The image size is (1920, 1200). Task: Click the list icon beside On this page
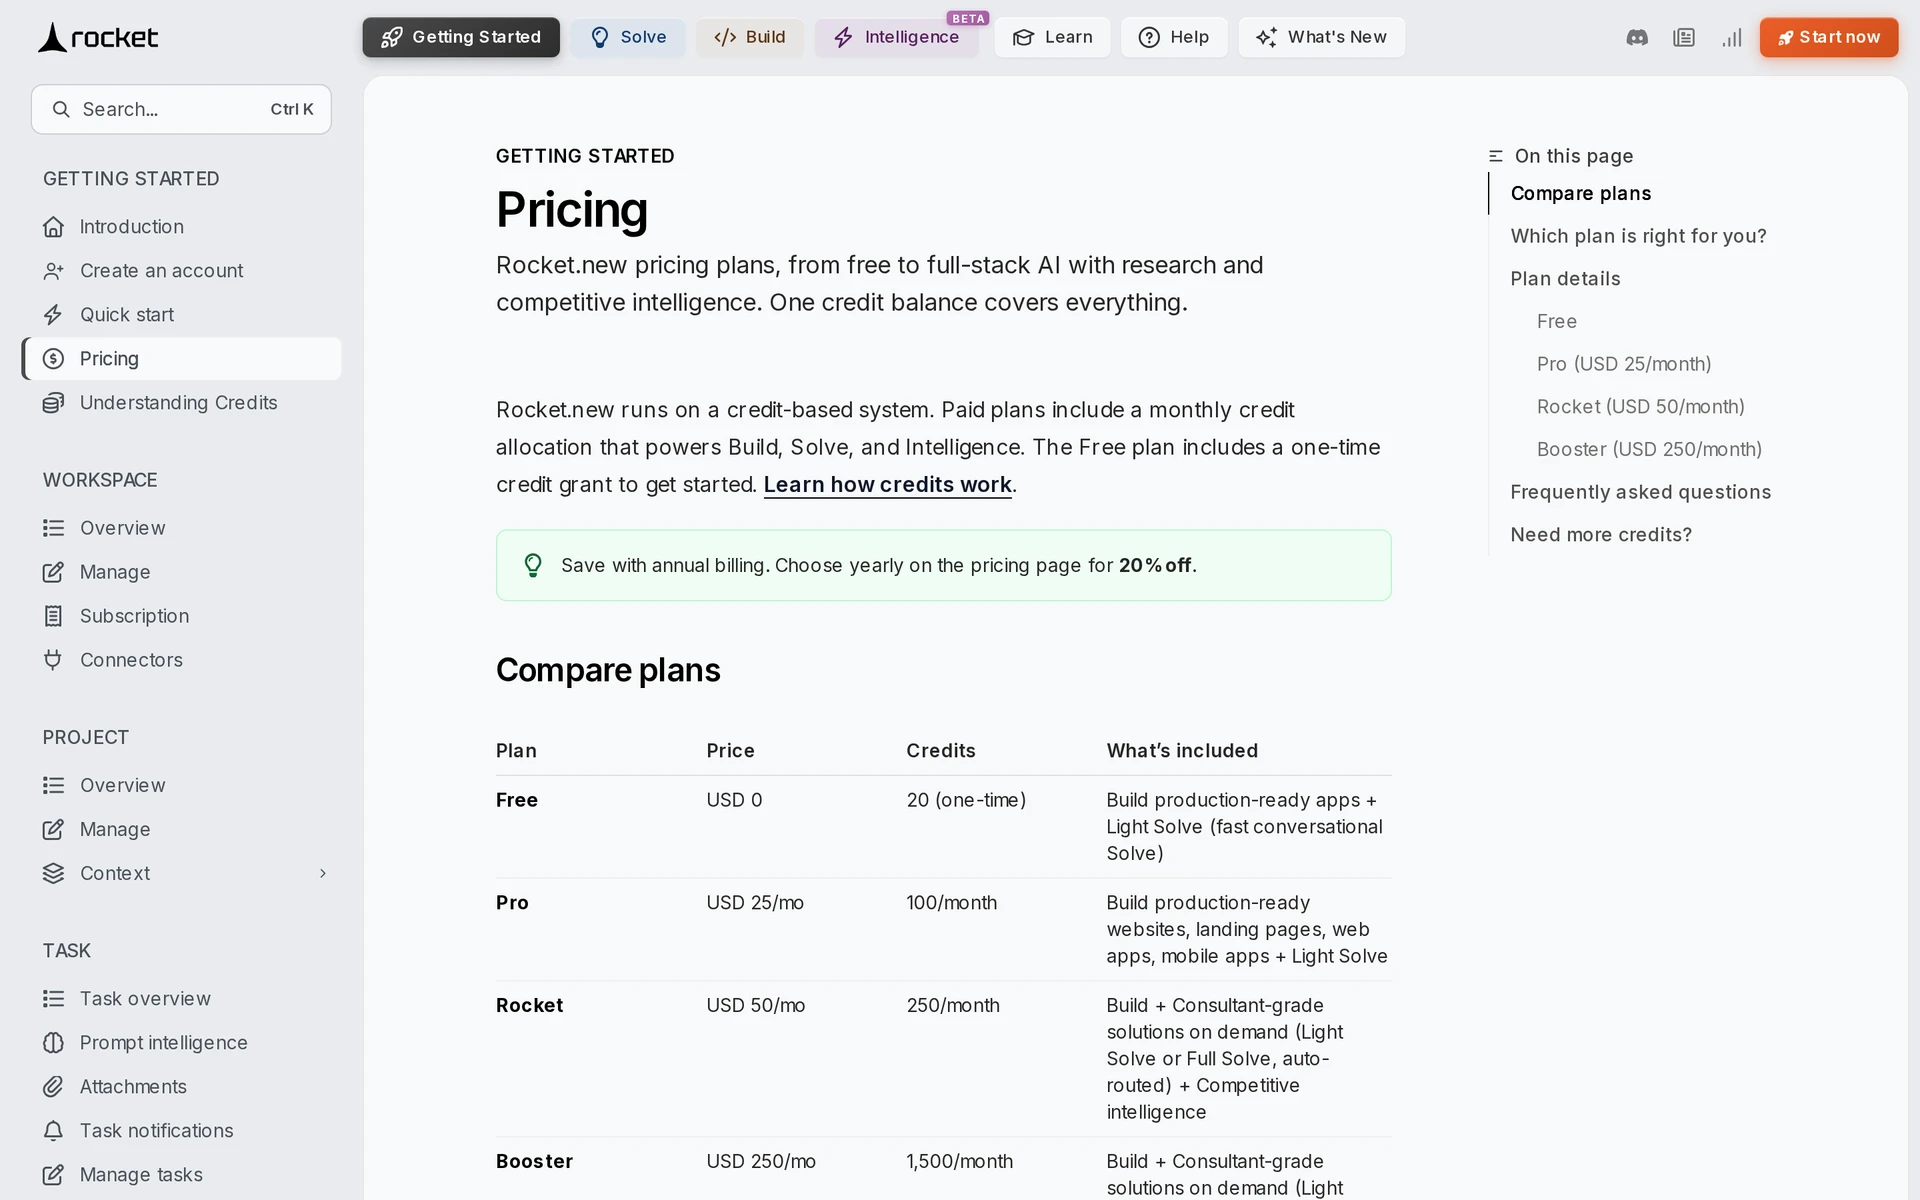pyautogui.click(x=1496, y=156)
